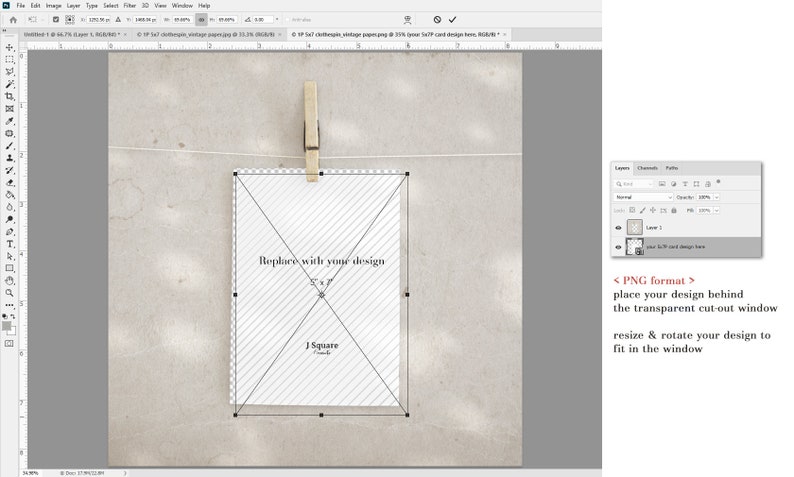Screen dimensions: 794x477
Task: Select the Move tool
Action: [10, 47]
